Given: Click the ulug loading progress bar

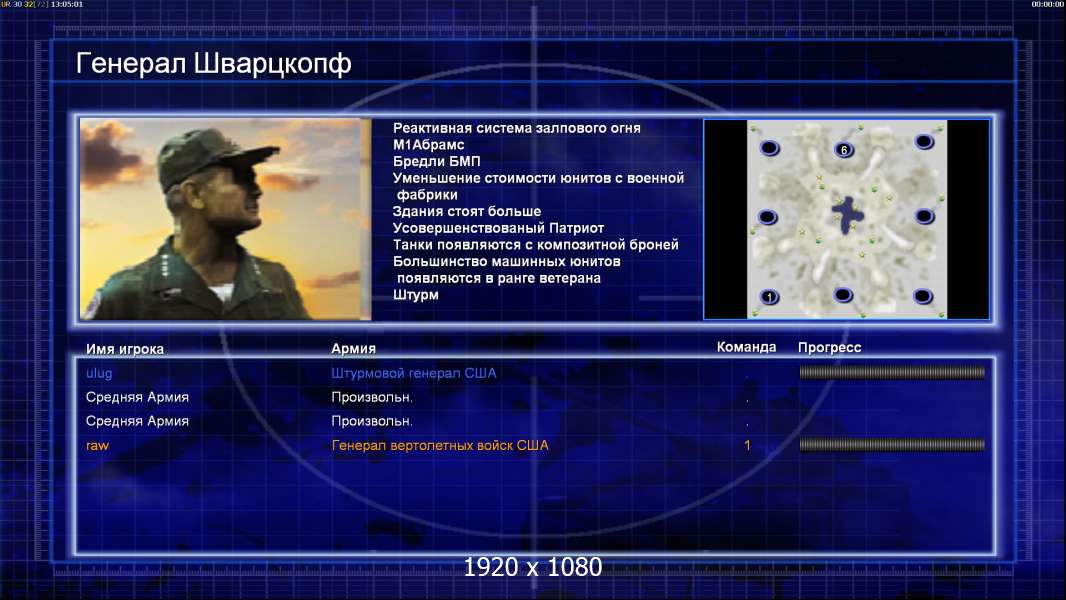Looking at the screenshot, I should point(892,372).
